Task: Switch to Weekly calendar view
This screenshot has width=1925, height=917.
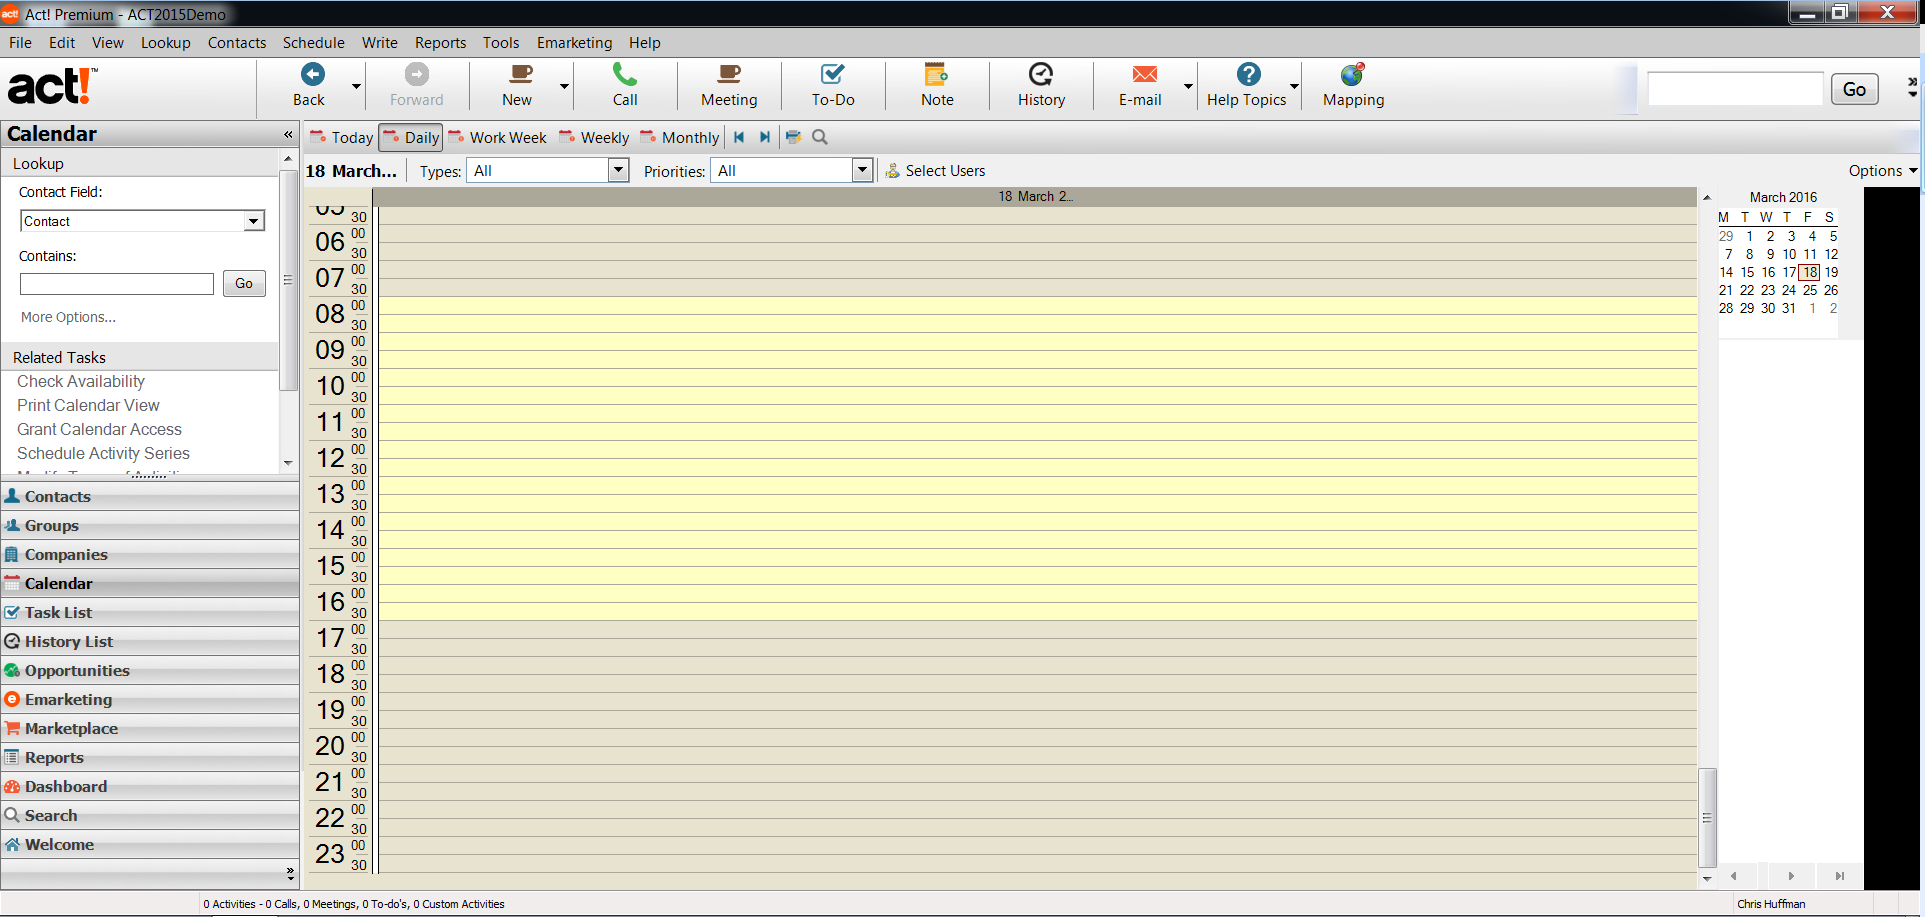Action: coord(594,137)
